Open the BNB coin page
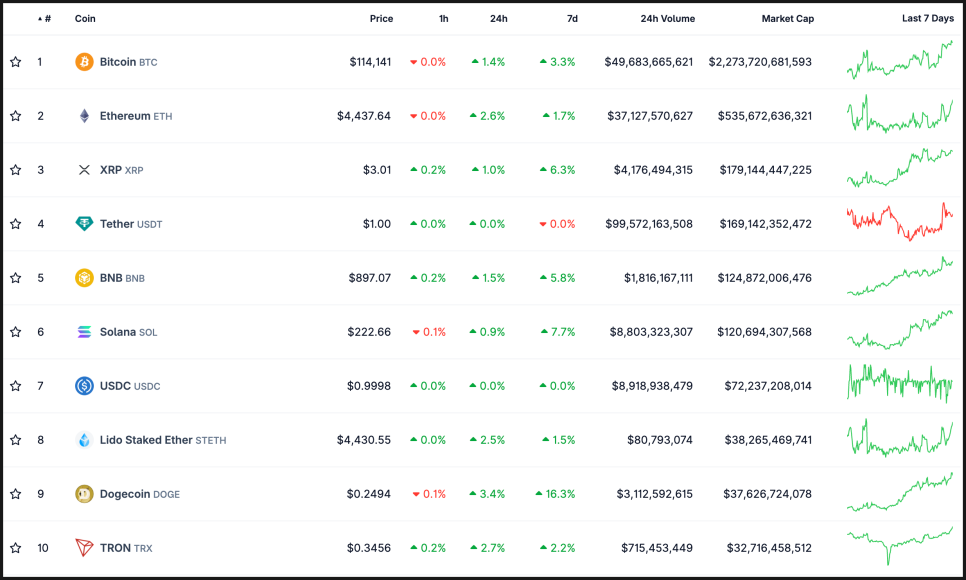The height and width of the screenshot is (580, 966). coord(122,278)
